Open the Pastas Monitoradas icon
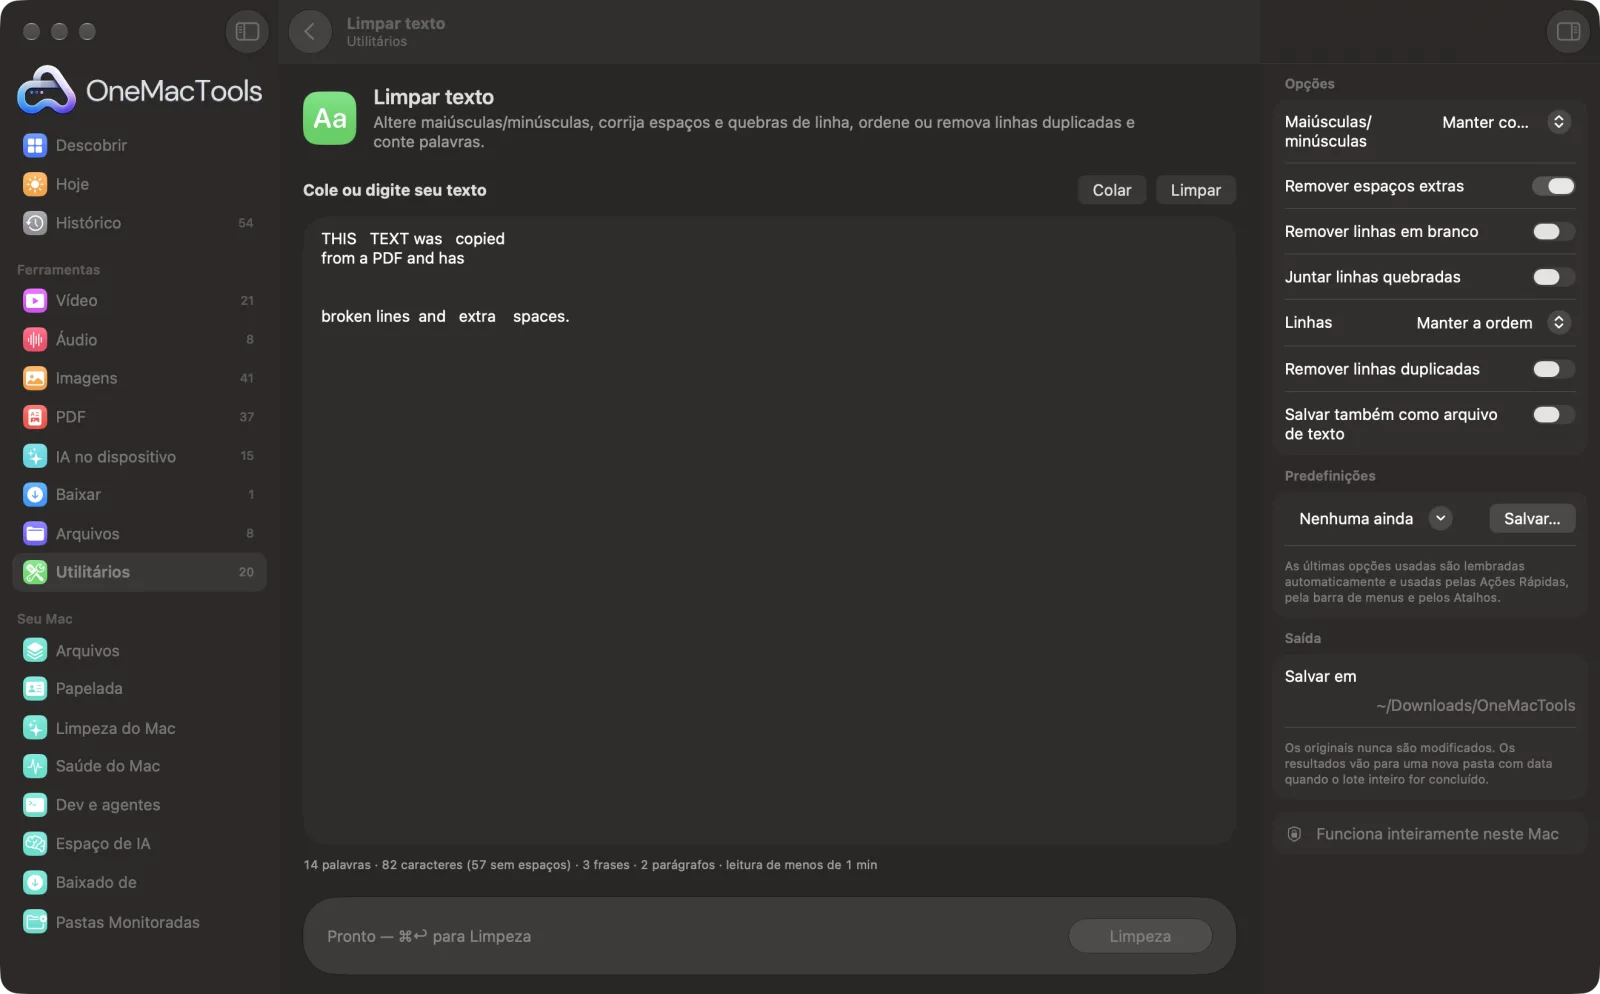This screenshot has height=994, width=1600. tap(35, 922)
